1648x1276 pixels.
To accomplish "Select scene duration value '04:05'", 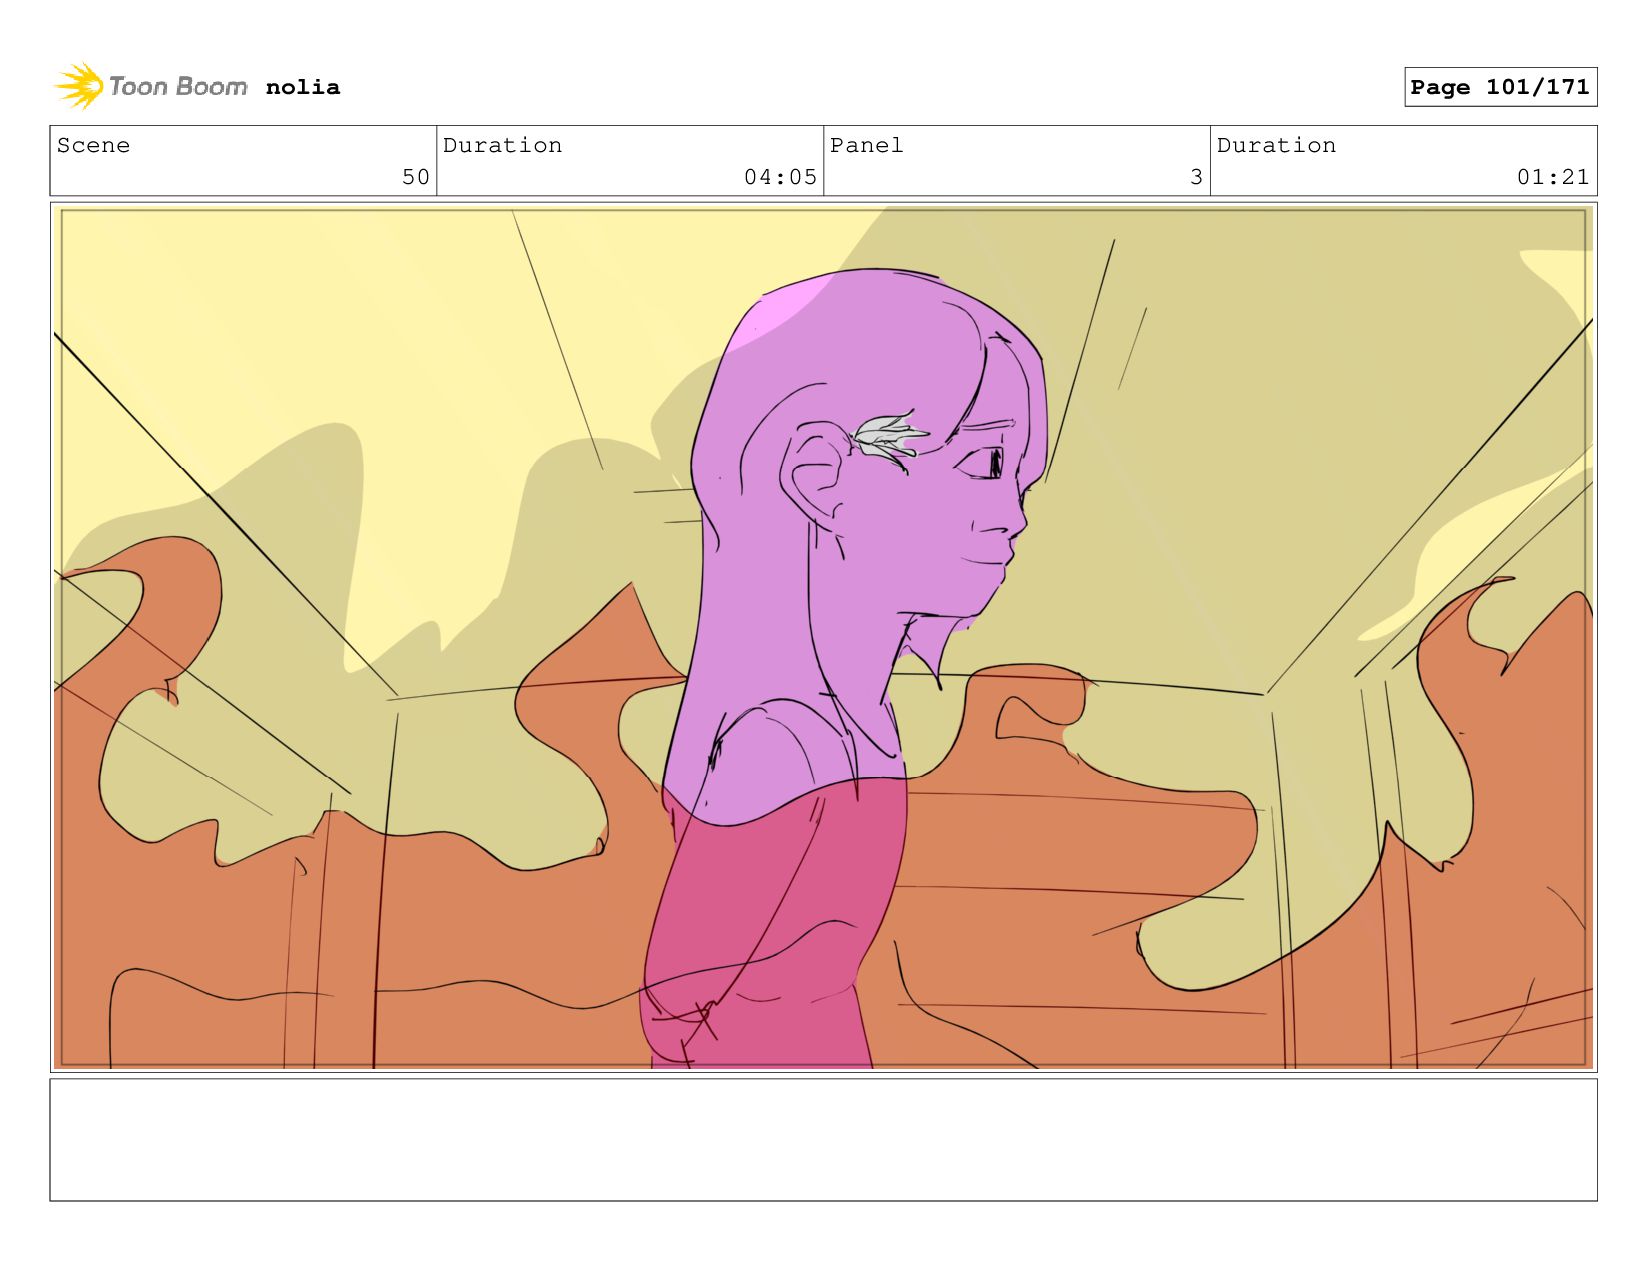I will point(780,177).
